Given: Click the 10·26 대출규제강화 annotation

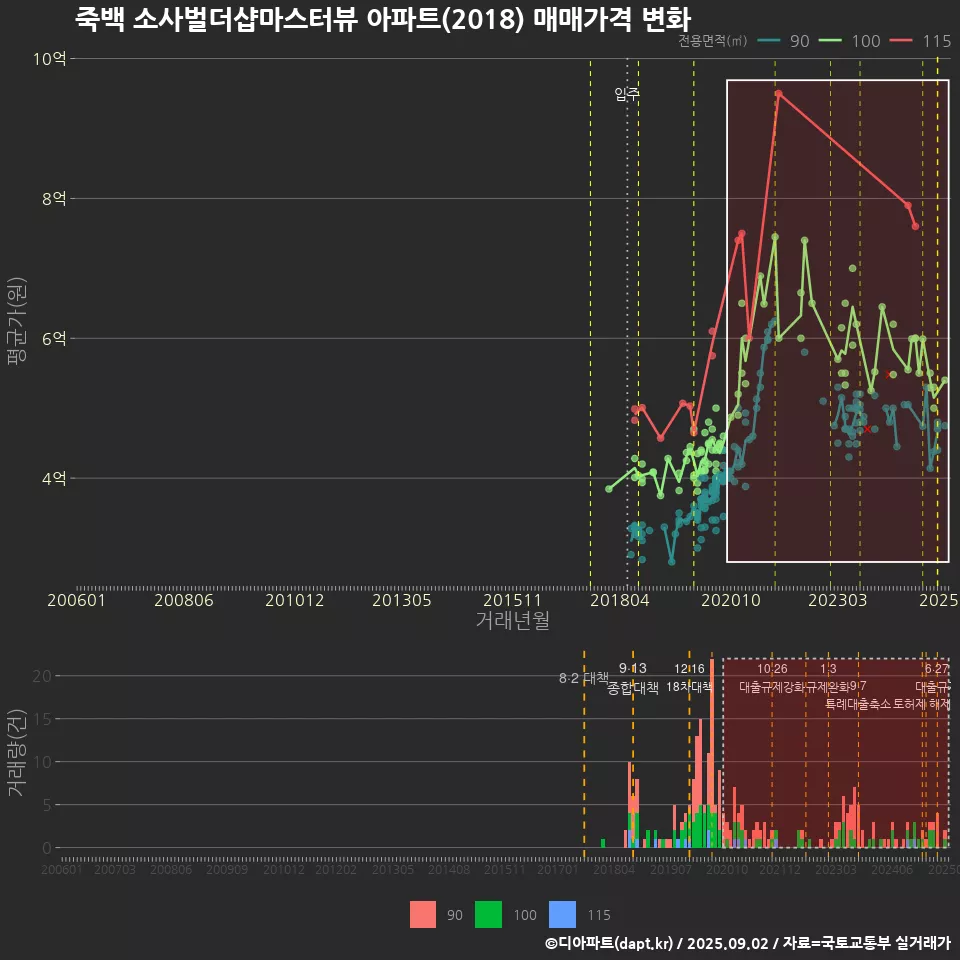Looking at the screenshot, I should (x=772, y=678).
